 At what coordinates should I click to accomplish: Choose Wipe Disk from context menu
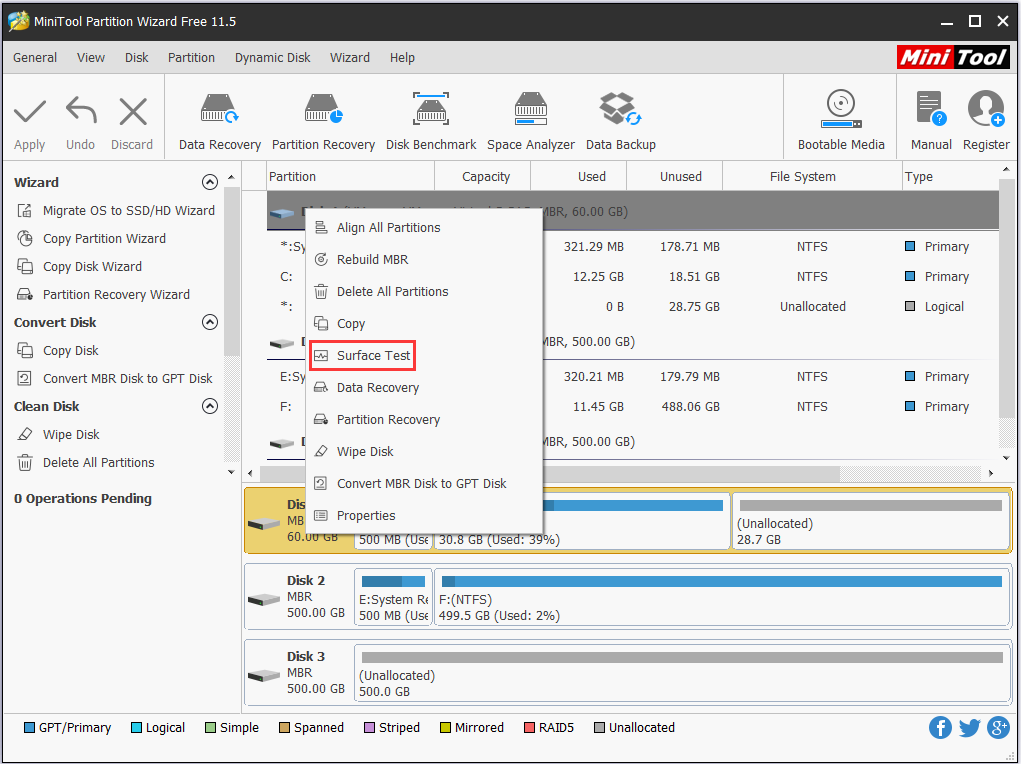coord(425,451)
